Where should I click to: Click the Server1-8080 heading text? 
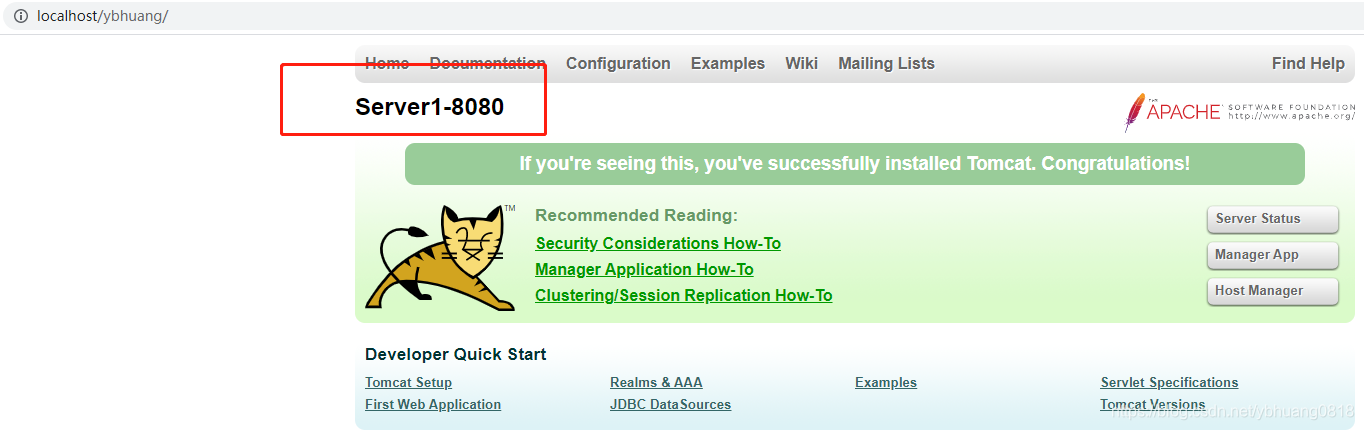[x=429, y=107]
